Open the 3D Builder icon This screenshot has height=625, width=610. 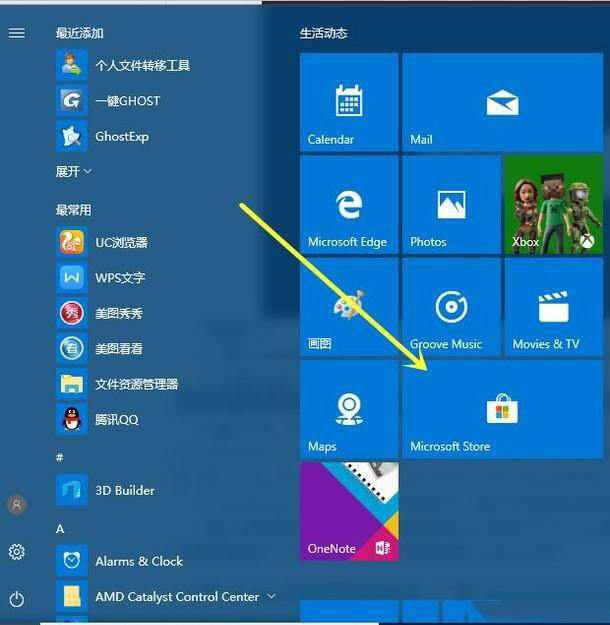[72, 490]
